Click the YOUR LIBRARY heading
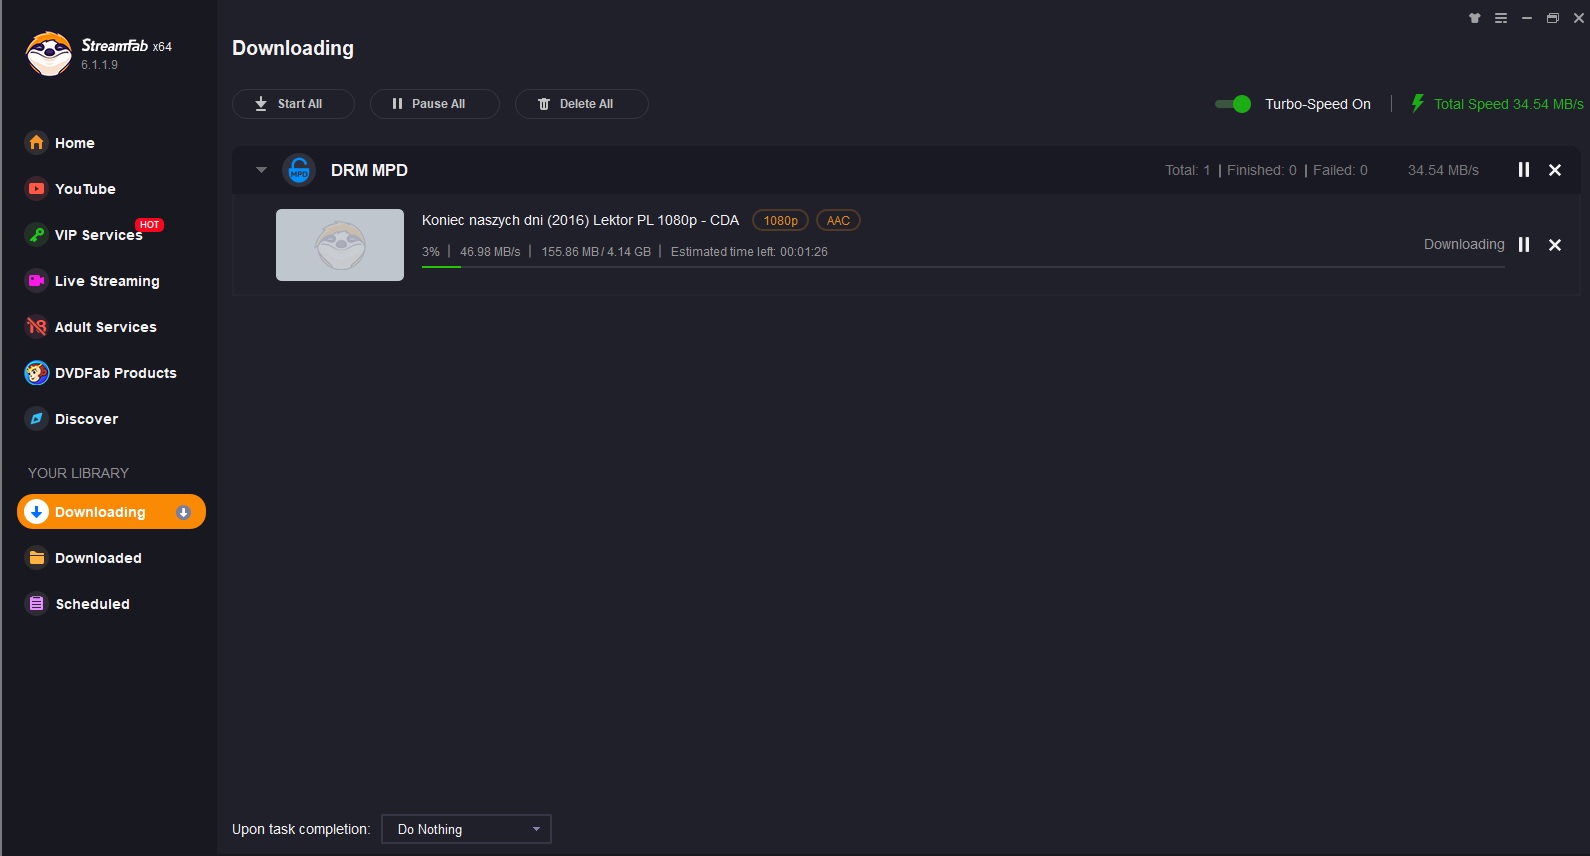The width and height of the screenshot is (1590, 856). (78, 473)
